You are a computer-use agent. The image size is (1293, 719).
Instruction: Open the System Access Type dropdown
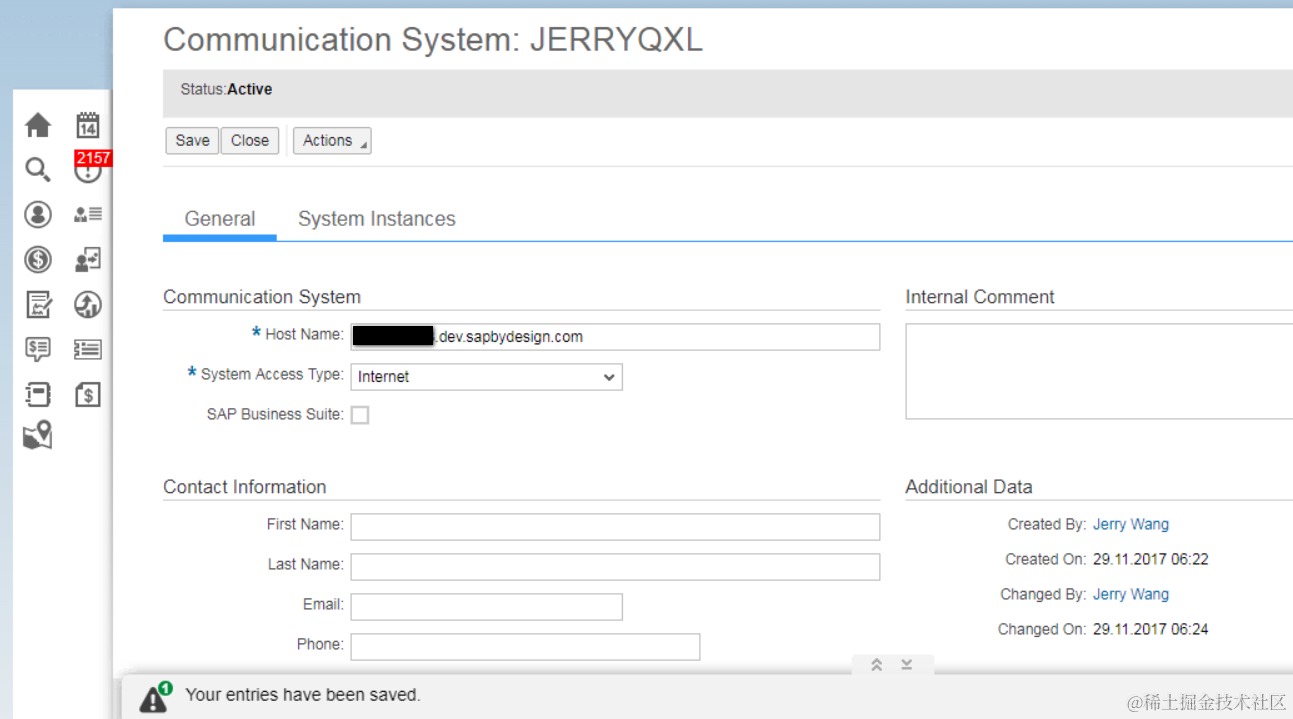point(486,377)
